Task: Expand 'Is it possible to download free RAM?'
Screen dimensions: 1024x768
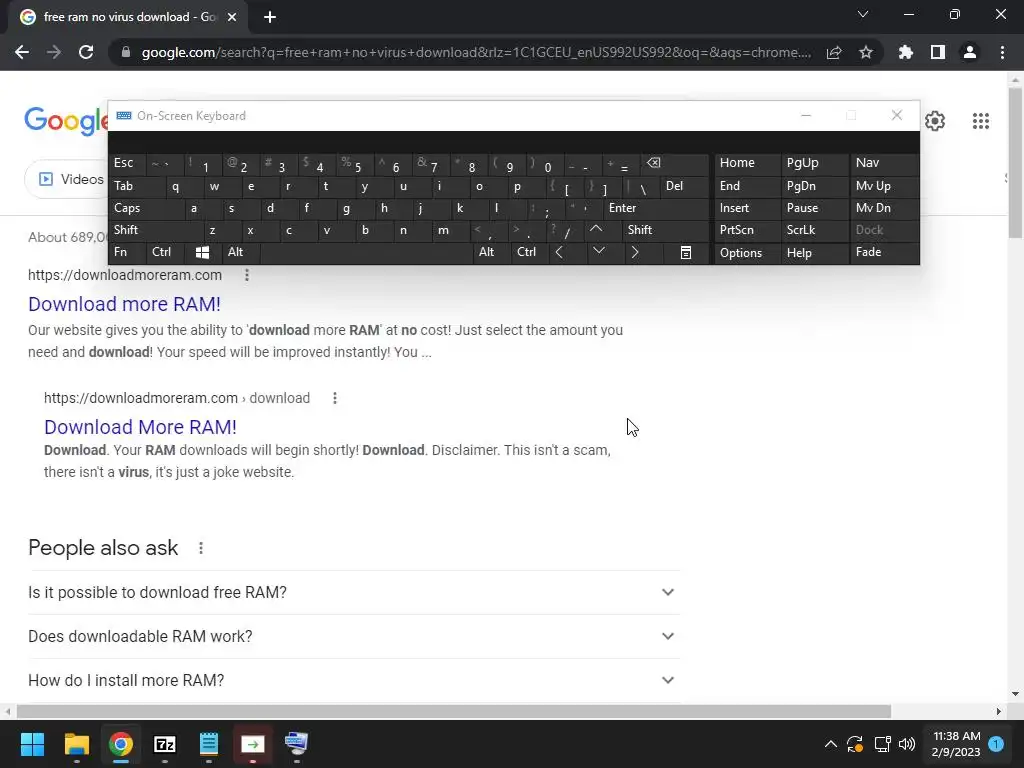Action: pos(353,592)
